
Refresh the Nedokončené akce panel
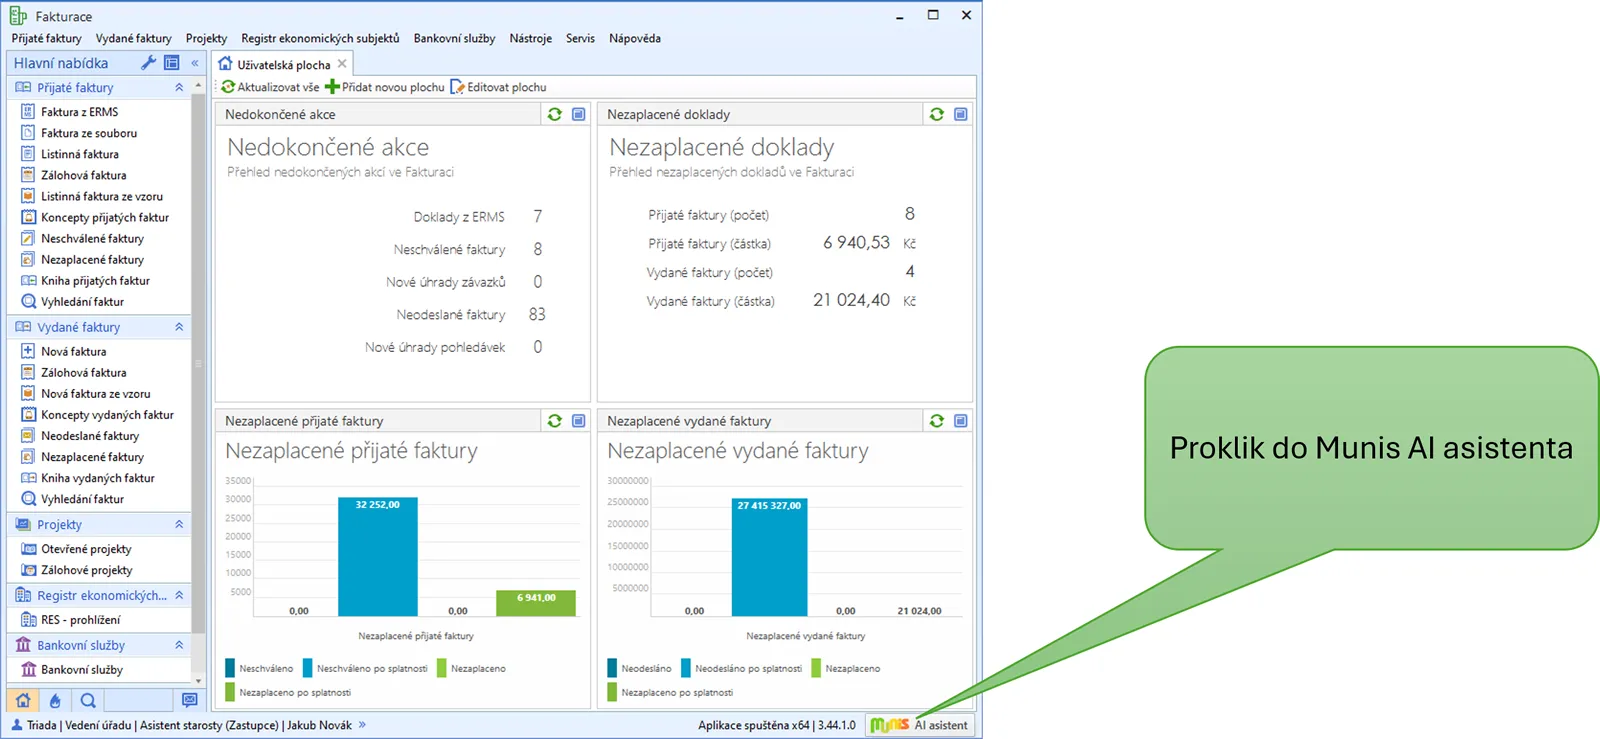554,114
